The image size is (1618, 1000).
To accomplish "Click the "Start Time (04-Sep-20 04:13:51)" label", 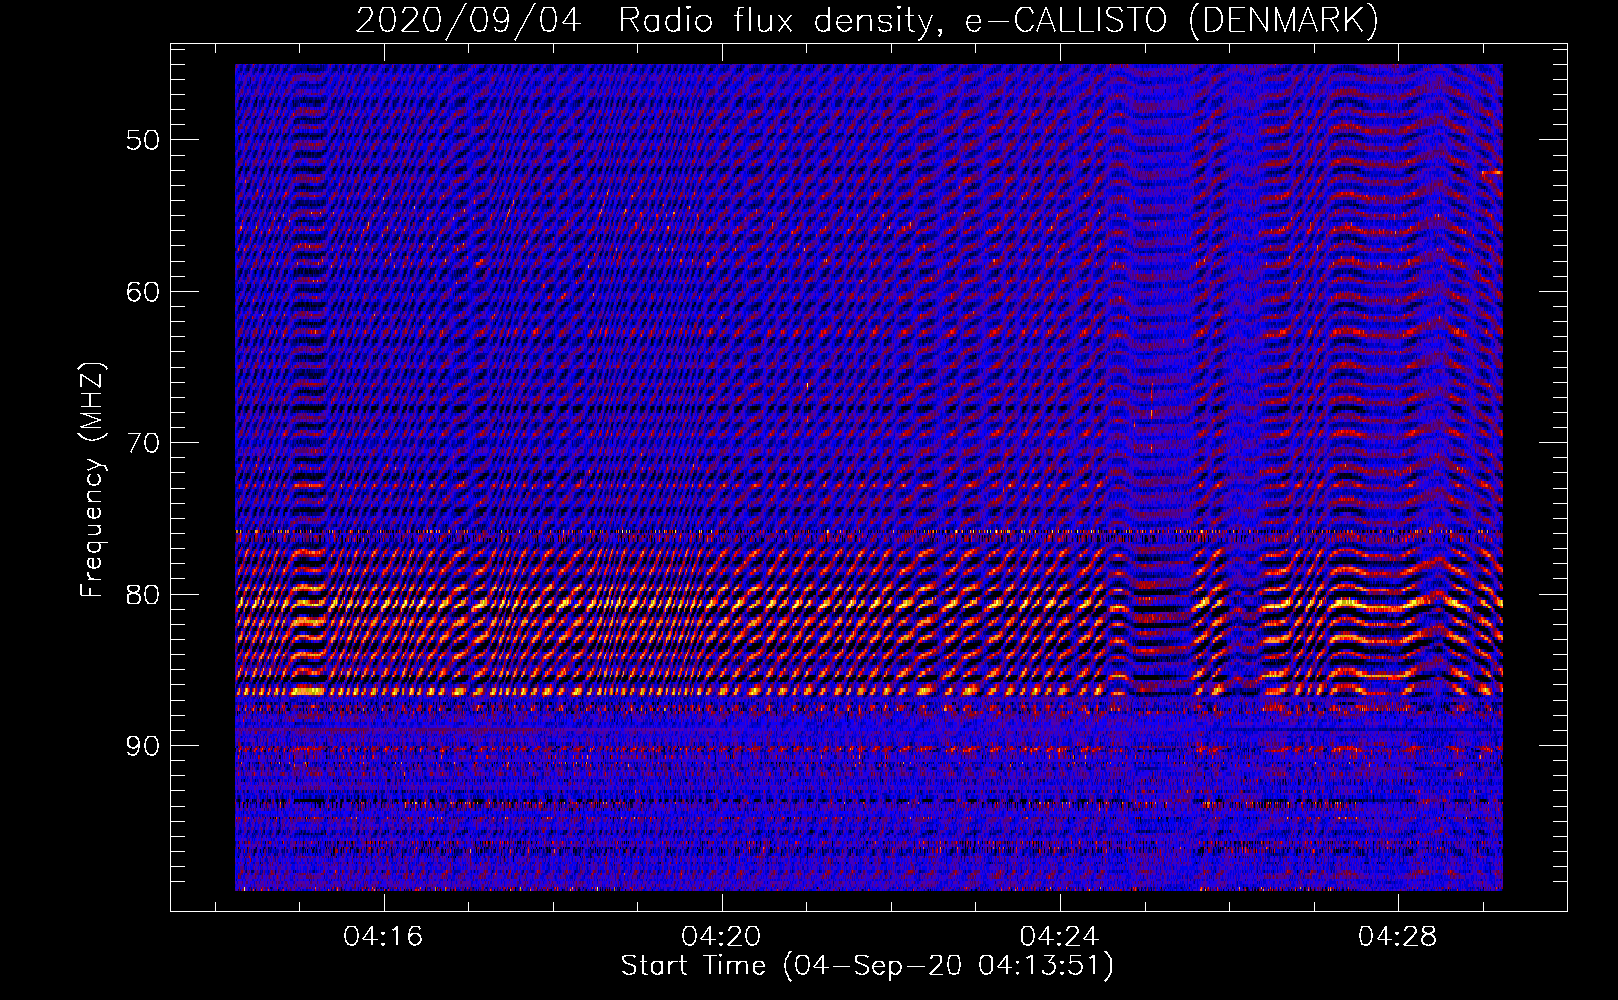I will click(867, 966).
